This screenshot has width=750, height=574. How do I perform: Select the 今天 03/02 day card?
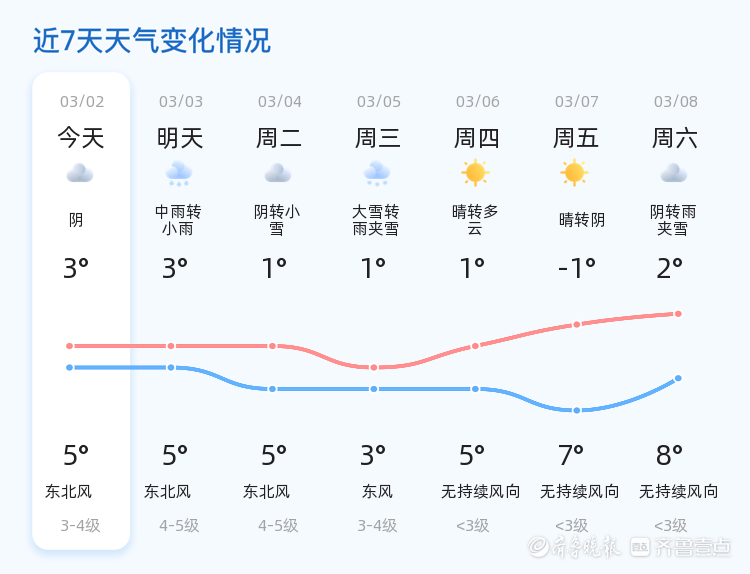click(81, 311)
